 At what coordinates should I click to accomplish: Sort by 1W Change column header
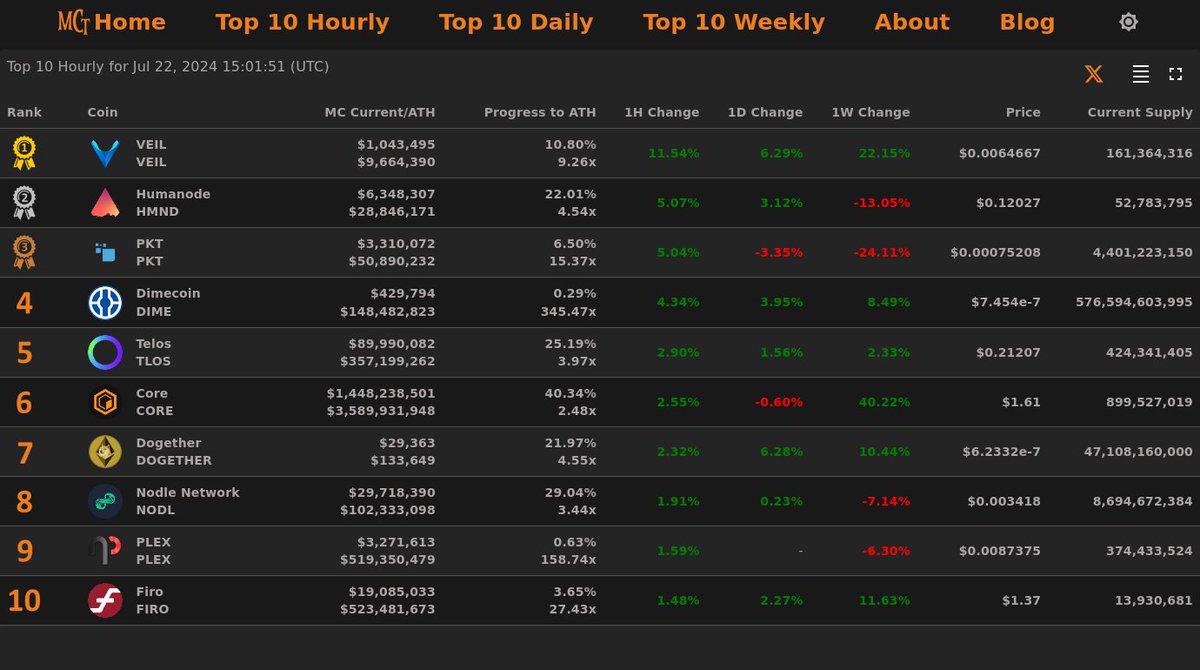click(871, 112)
